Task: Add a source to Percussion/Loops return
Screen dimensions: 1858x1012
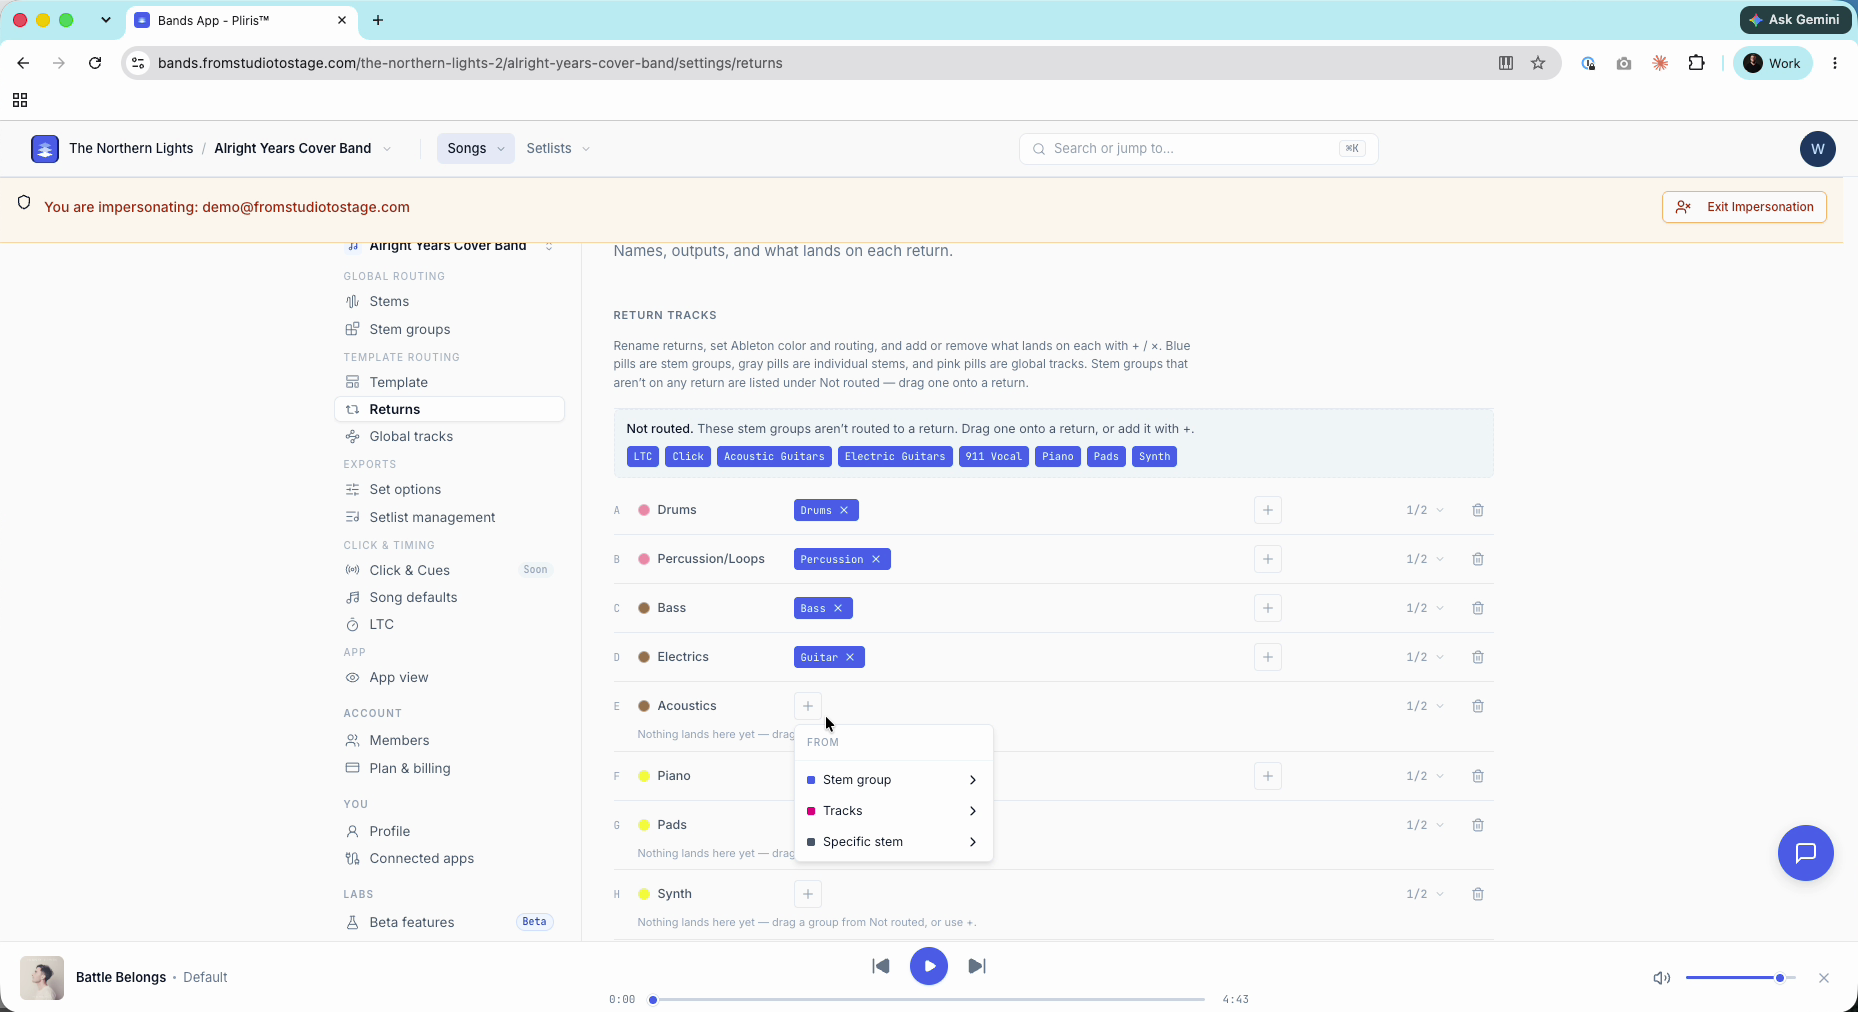Action: [x=1268, y=559]
